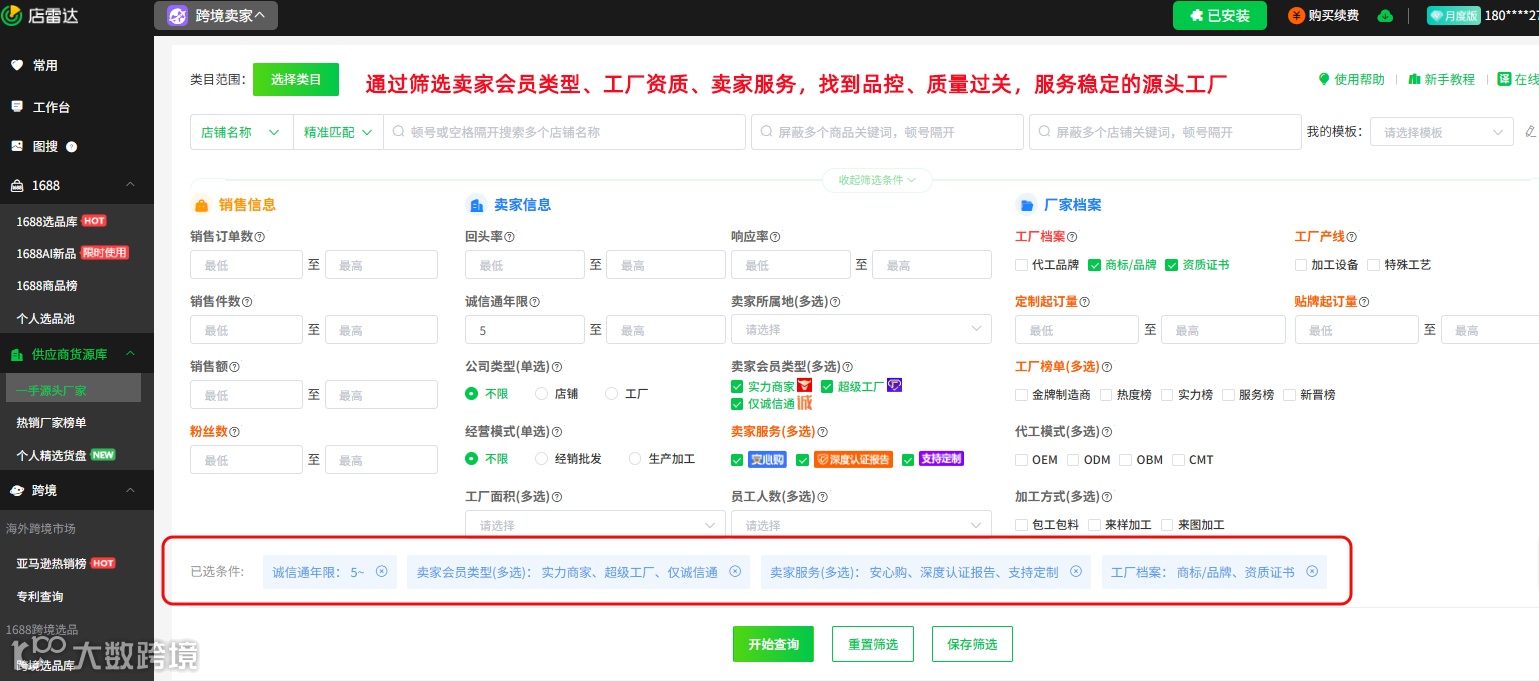Click the green cloud download icon

point(1385,16)
